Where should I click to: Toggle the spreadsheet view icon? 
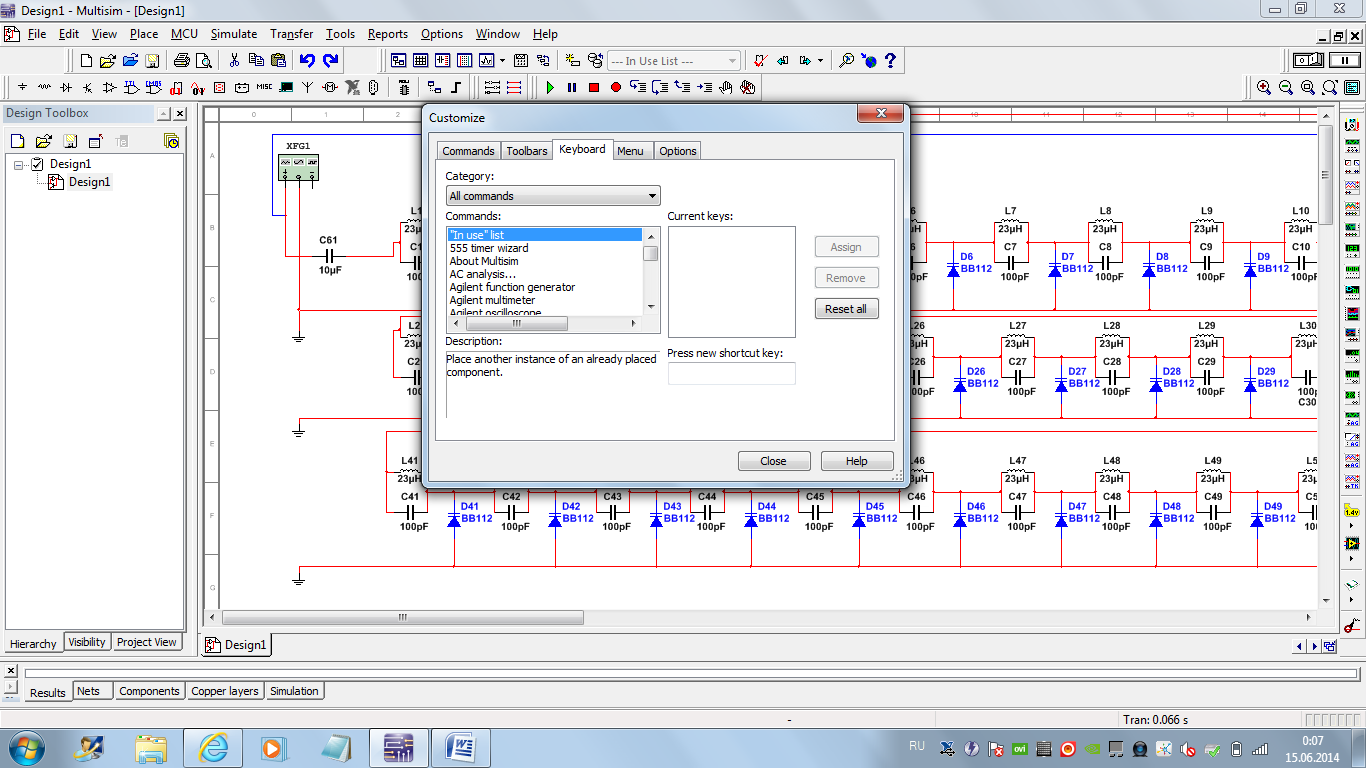click(421, 60)
